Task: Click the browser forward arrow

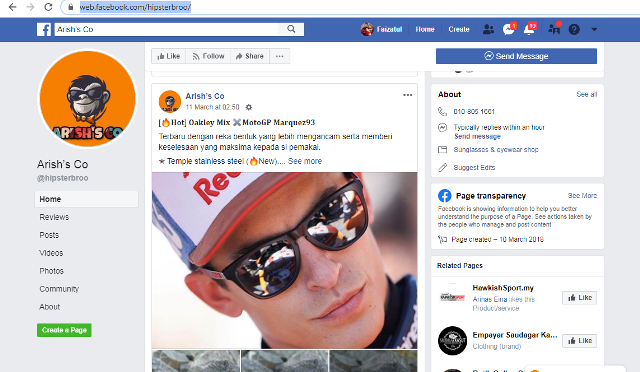Action: tap(30, 7)
